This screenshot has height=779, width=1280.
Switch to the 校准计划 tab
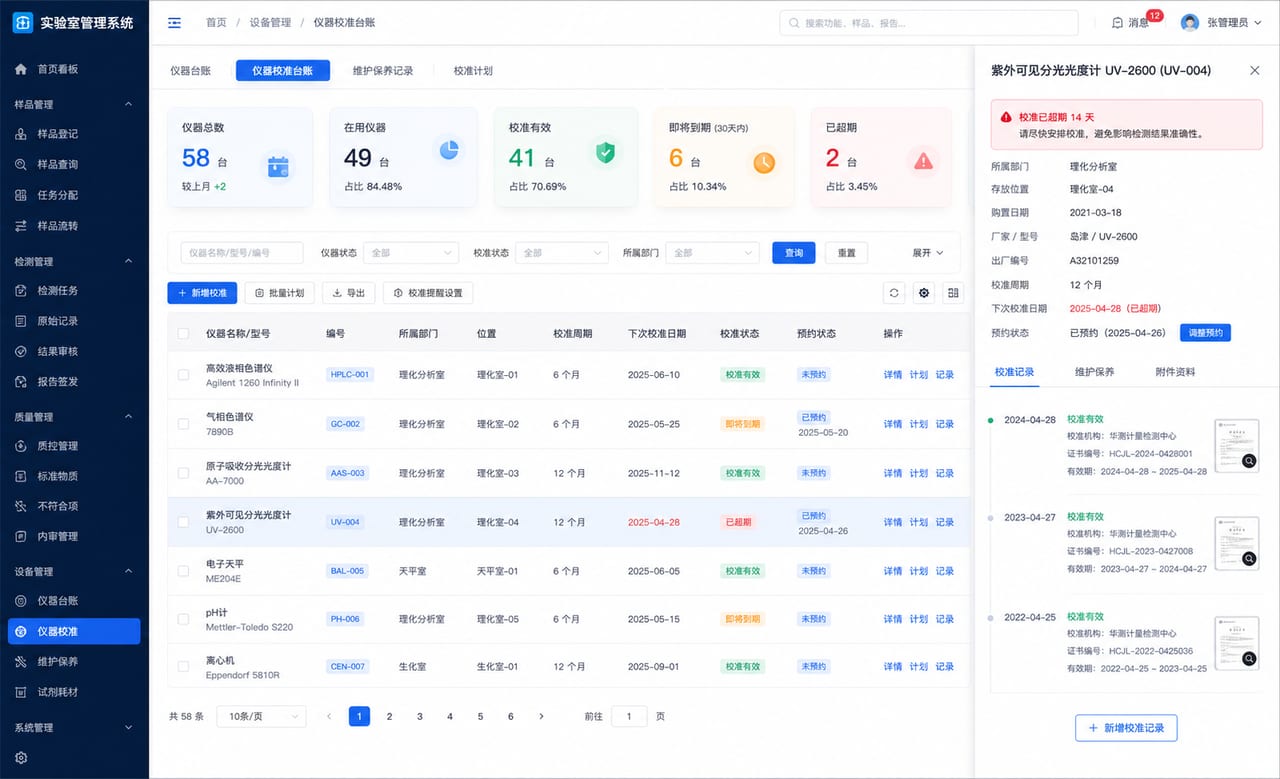click(x=473, y=71)
